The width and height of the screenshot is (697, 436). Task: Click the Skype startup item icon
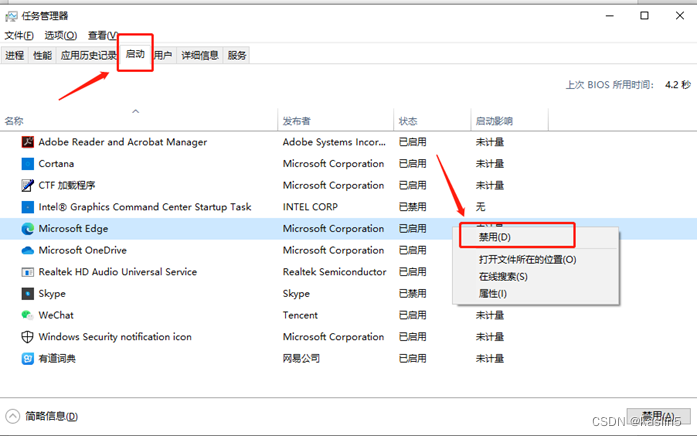(28, 293)
